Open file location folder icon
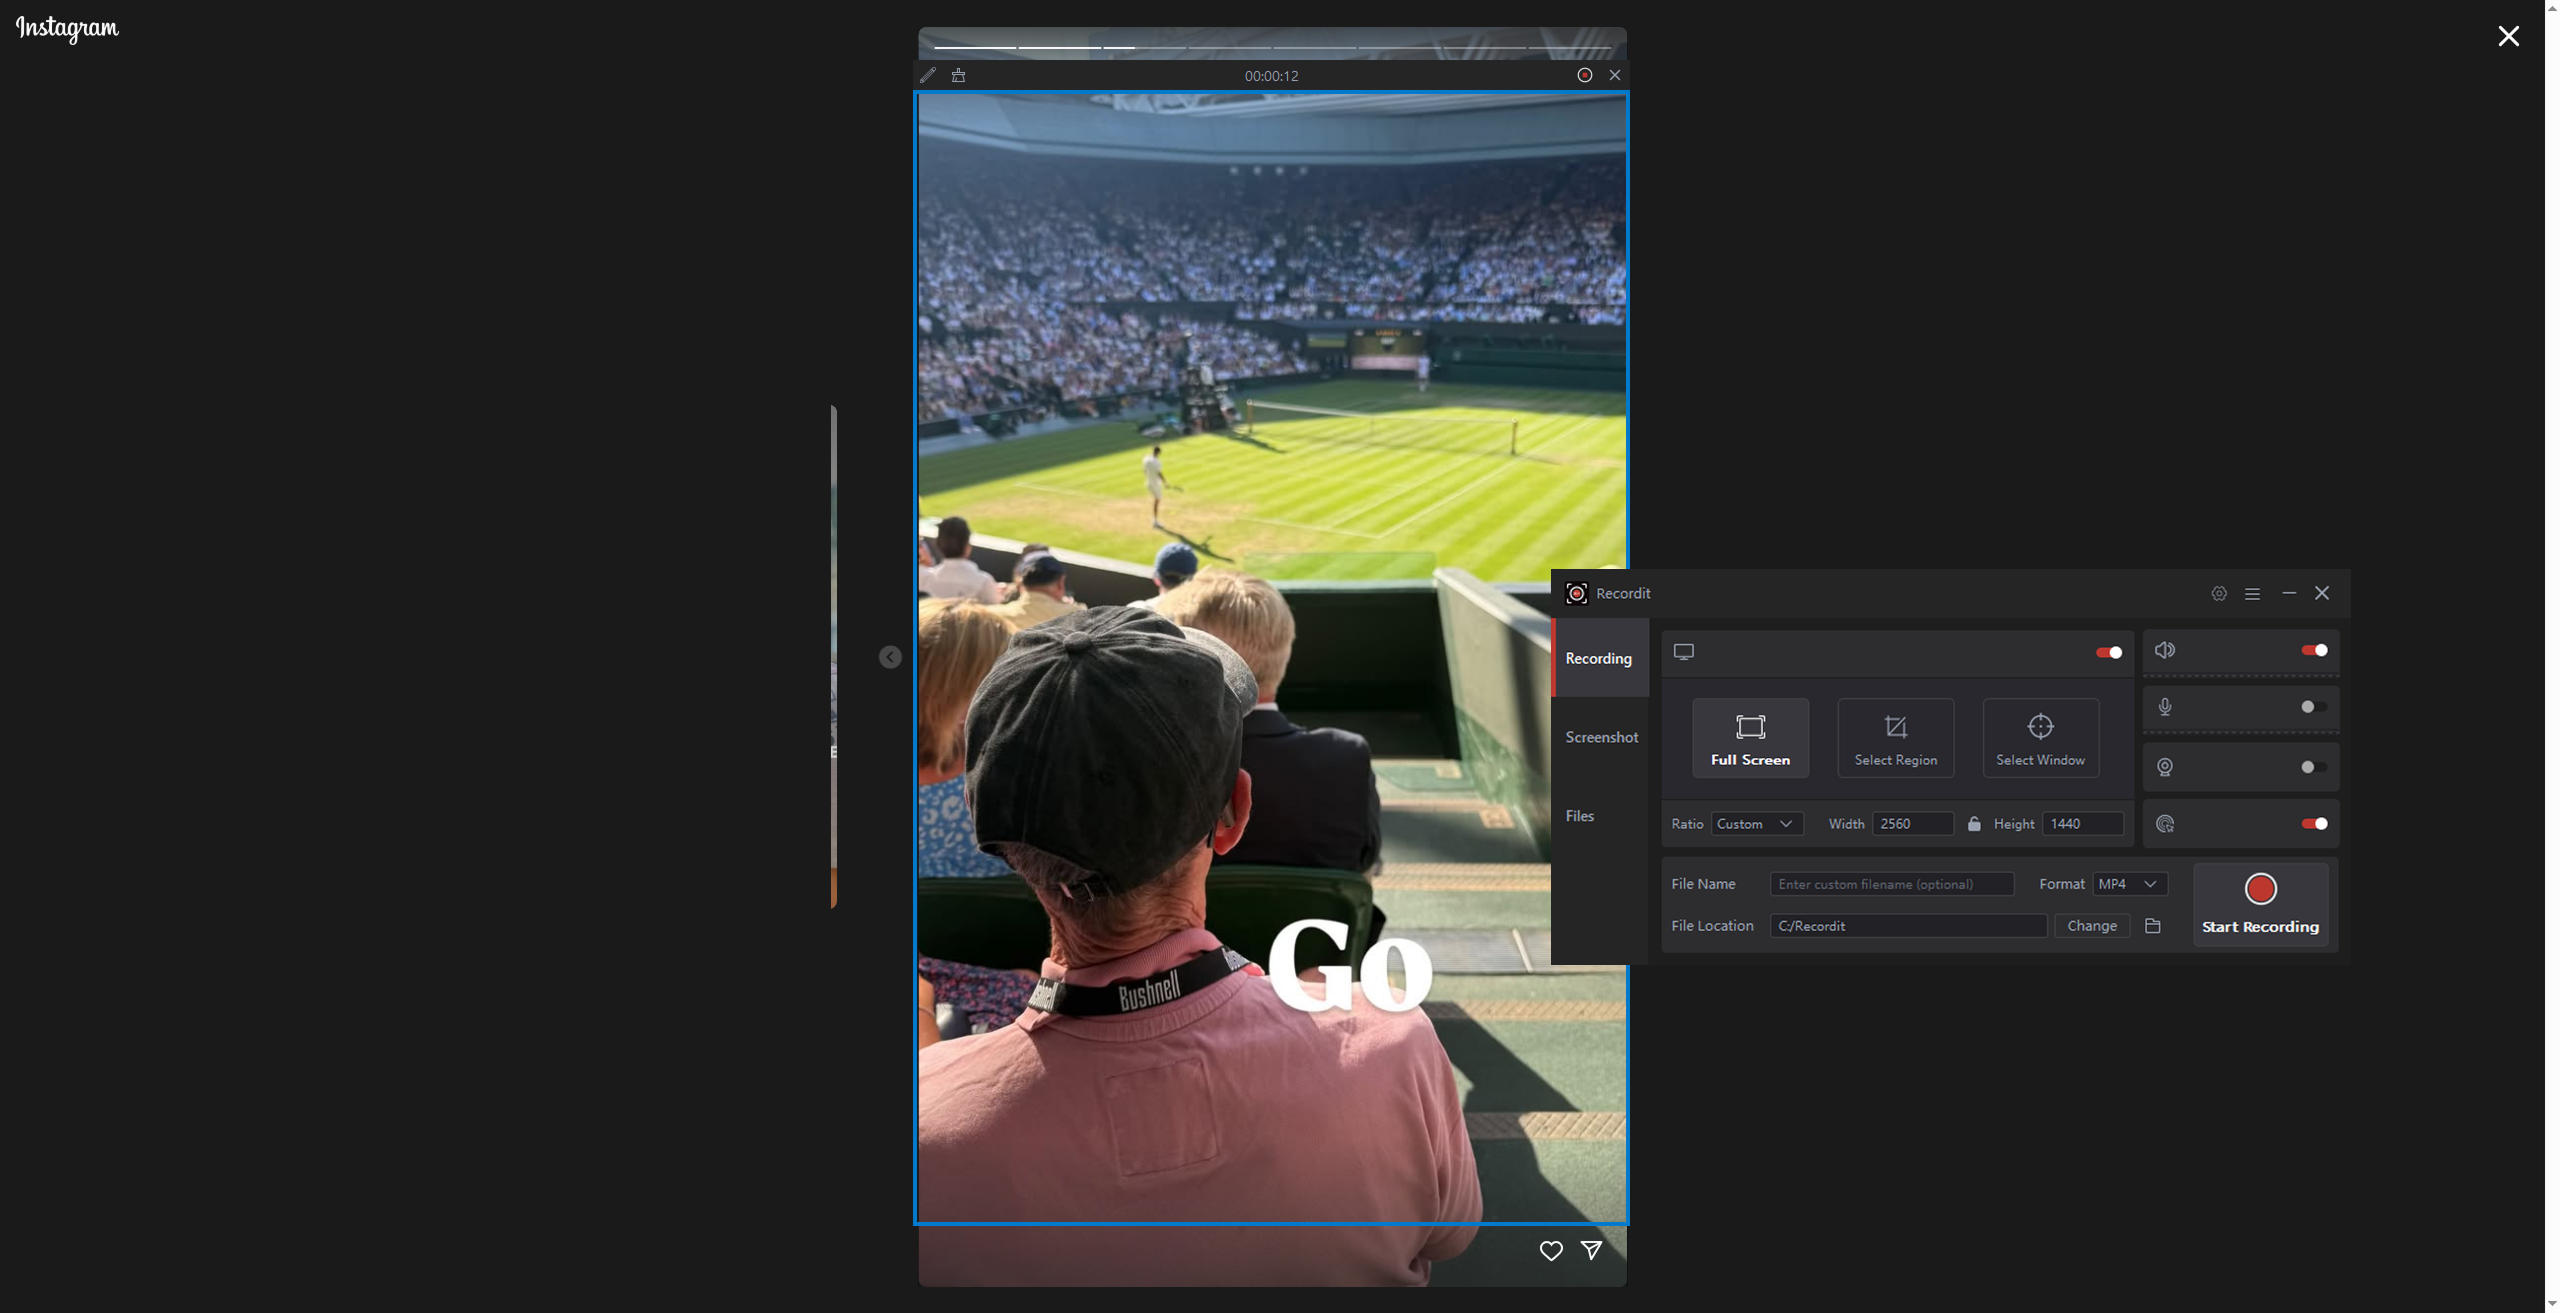Screen dimensions: 2560x1313 click(2153, 926)
